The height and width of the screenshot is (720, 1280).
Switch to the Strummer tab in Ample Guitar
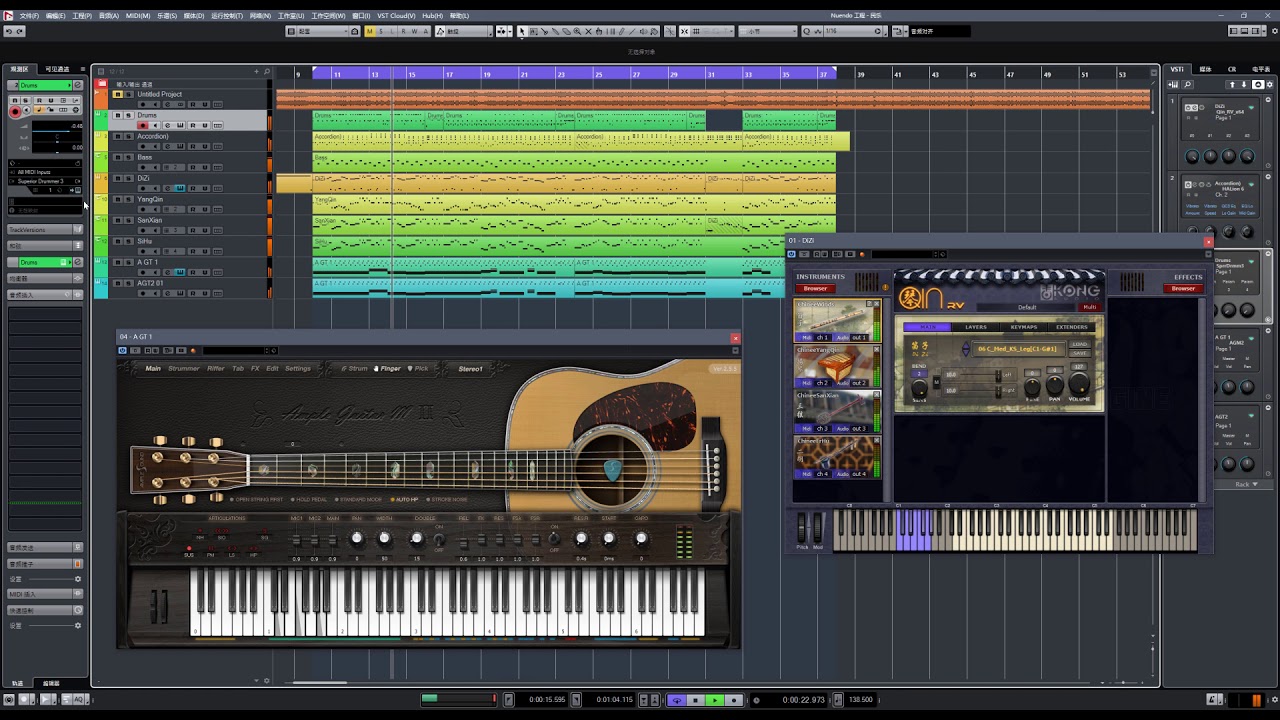(183, 369)
